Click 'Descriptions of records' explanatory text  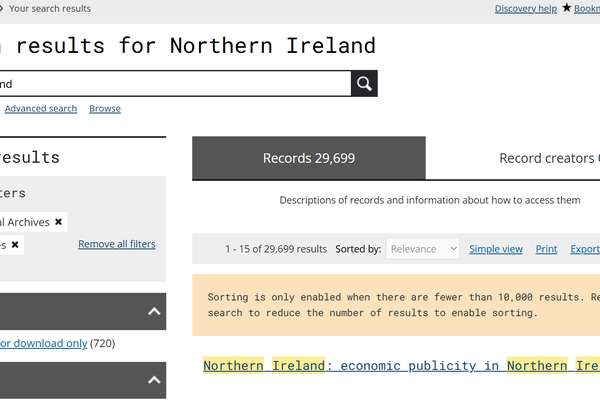pyautogui.click(x=430, y=200)
